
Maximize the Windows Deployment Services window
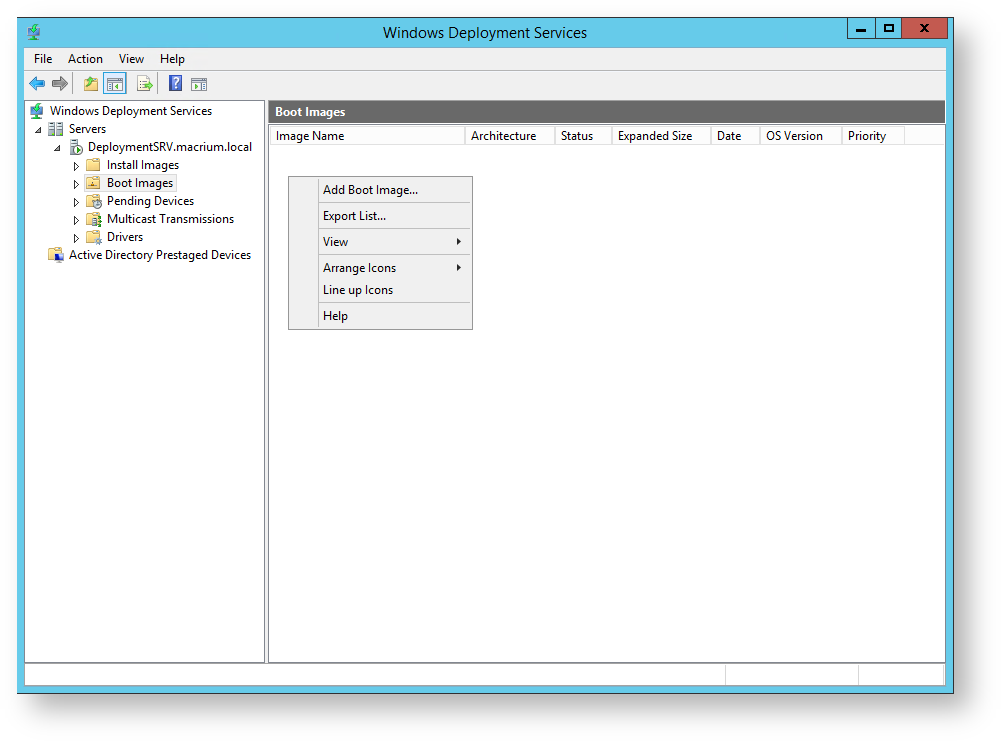click(x=888, y=29)
